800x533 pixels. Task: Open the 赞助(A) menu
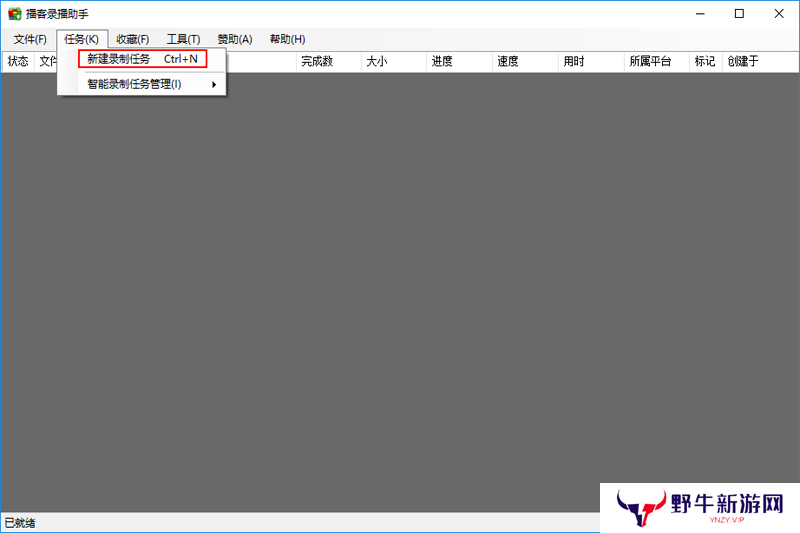coord(235,39)
